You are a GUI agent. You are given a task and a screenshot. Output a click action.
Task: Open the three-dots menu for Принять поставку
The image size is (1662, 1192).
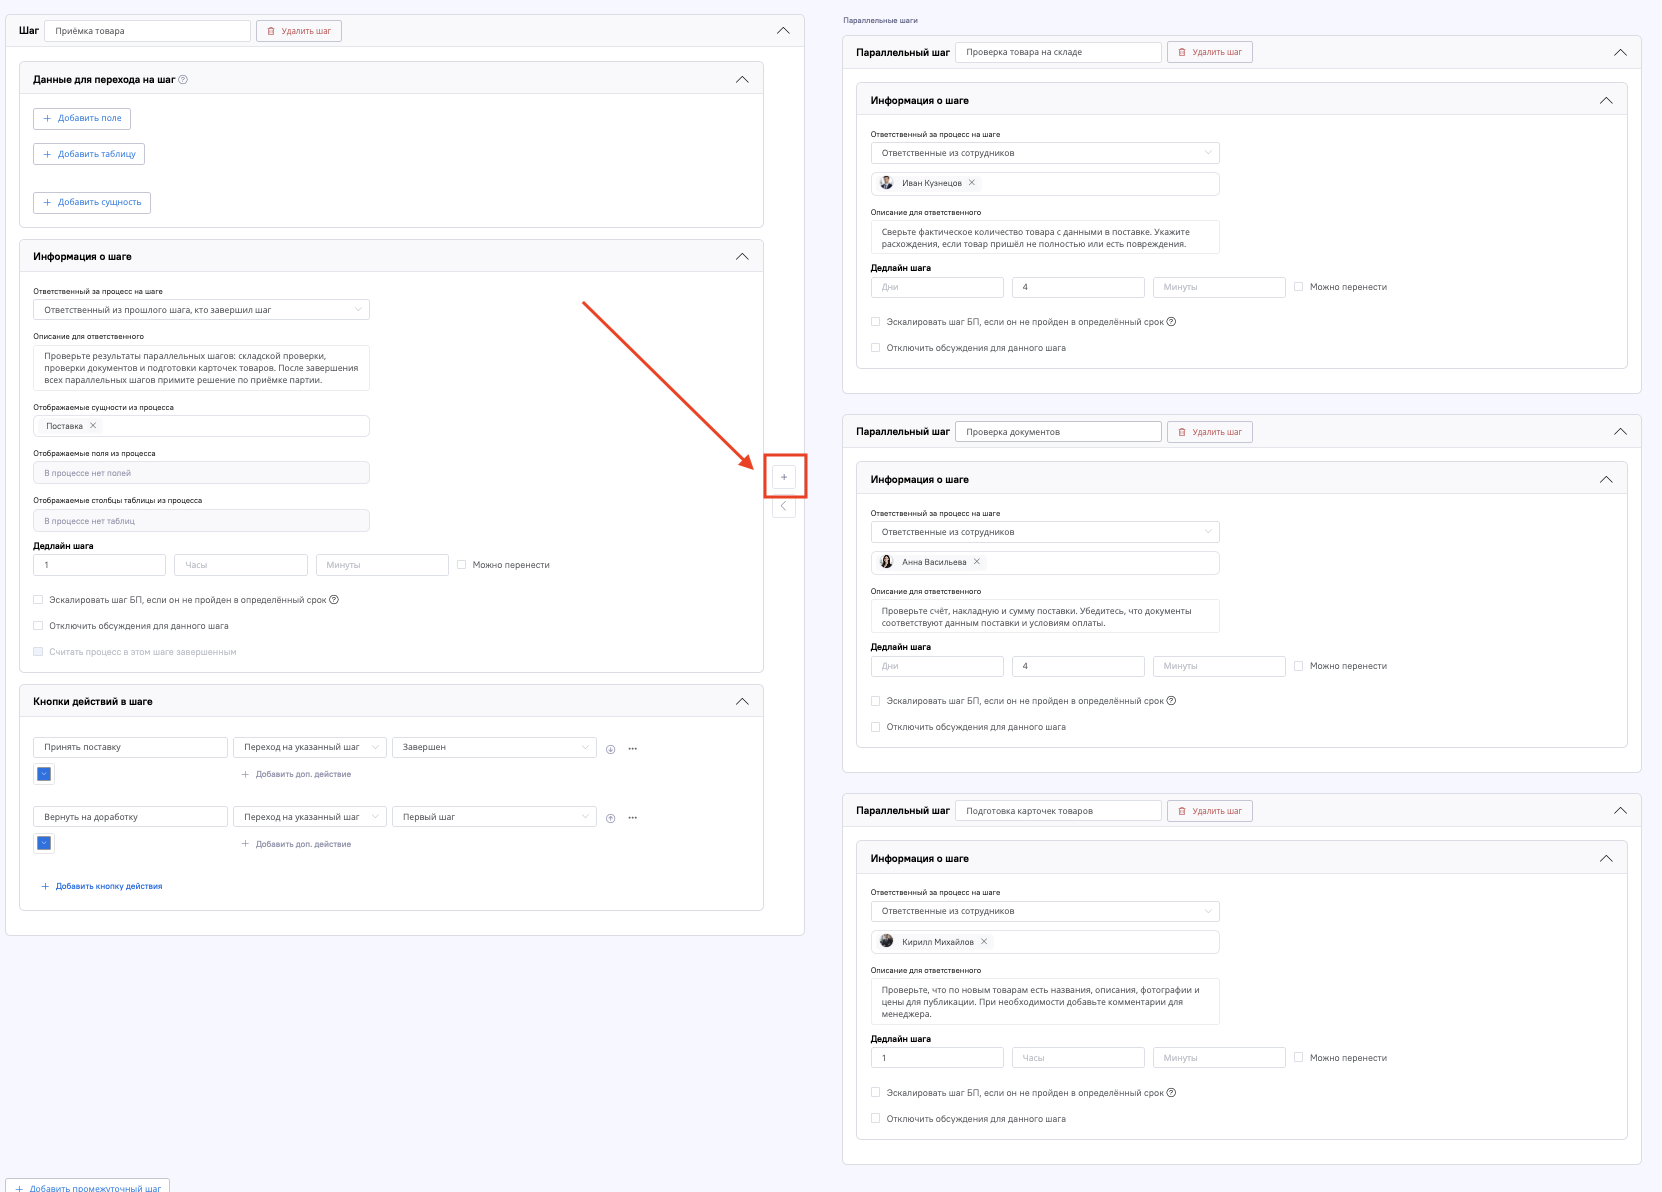(633, 749)
